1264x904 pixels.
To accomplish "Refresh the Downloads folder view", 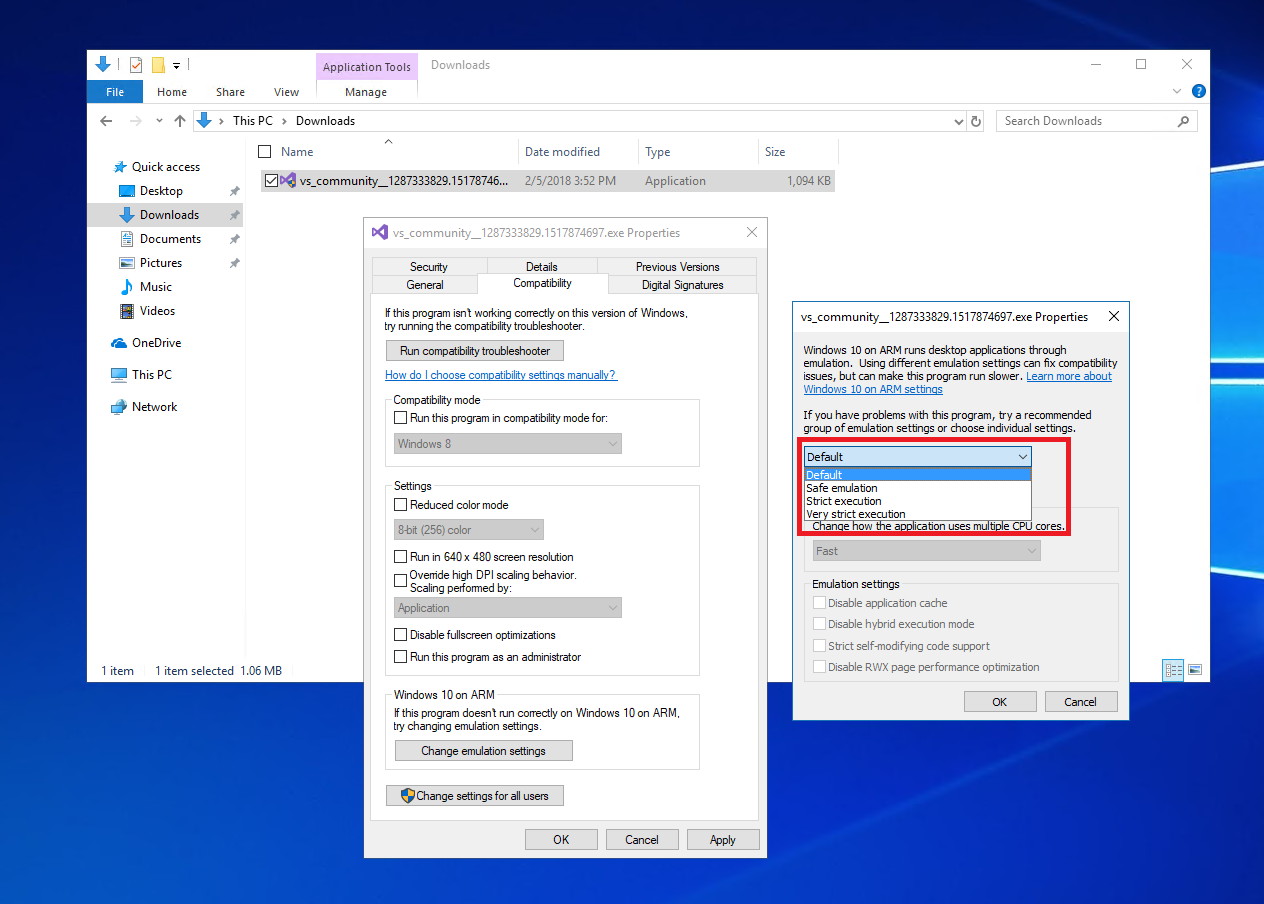I will pos(977,121).
